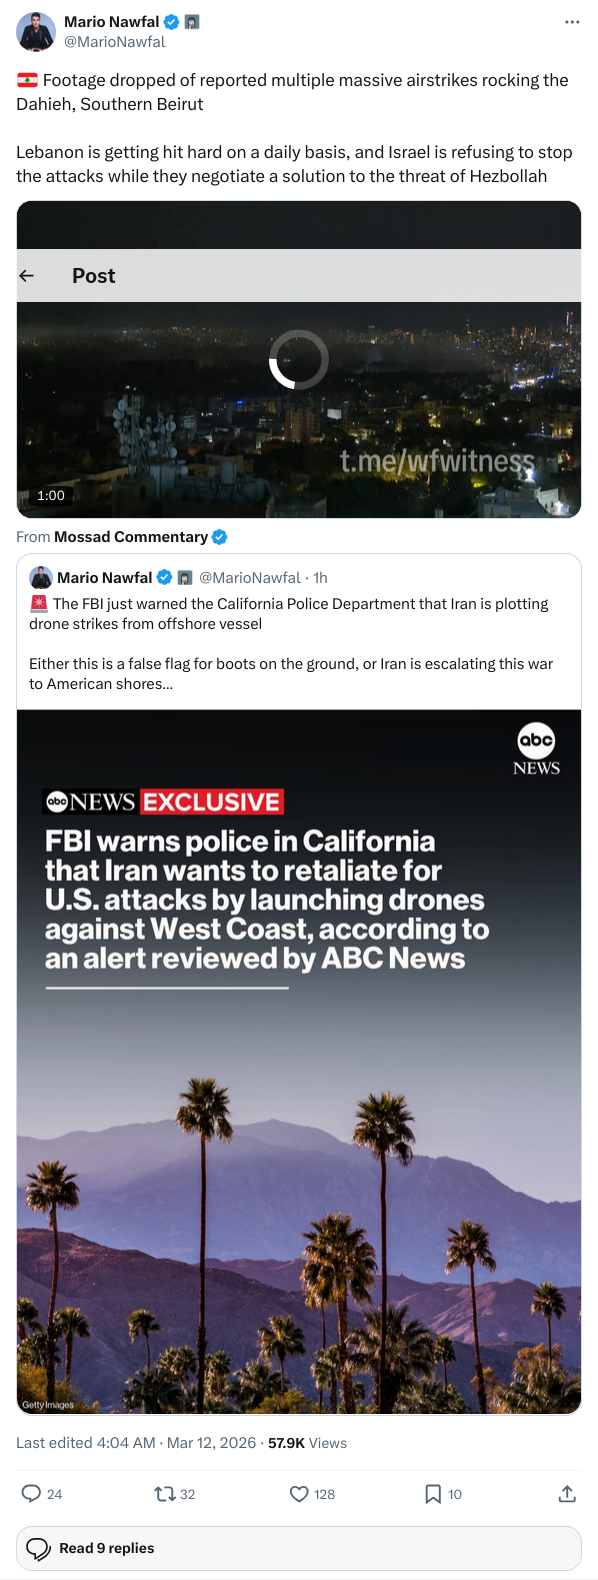Click the reply comment icon
The image size is (598, 1580).
tap(32, 1493)
